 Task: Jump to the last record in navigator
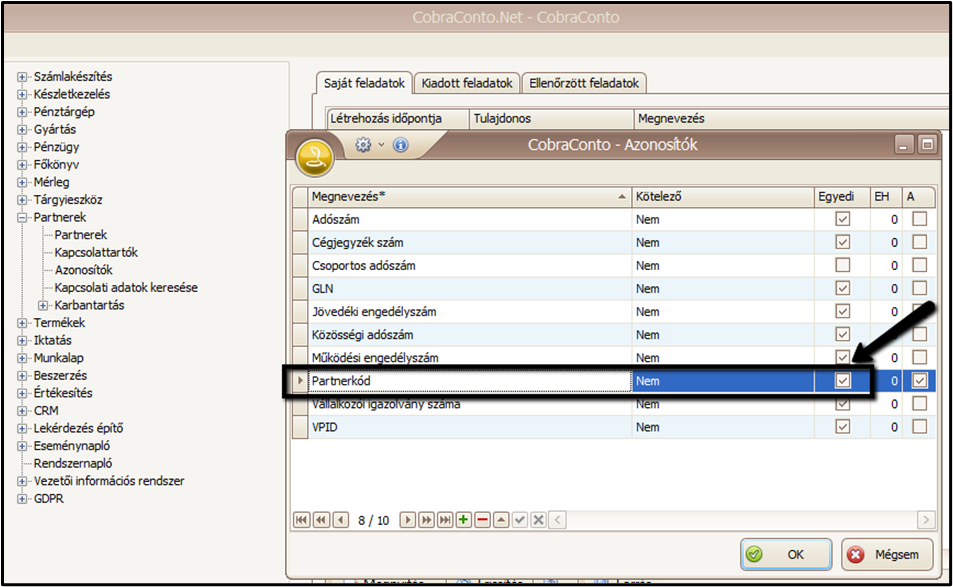(x=446, y=520)
